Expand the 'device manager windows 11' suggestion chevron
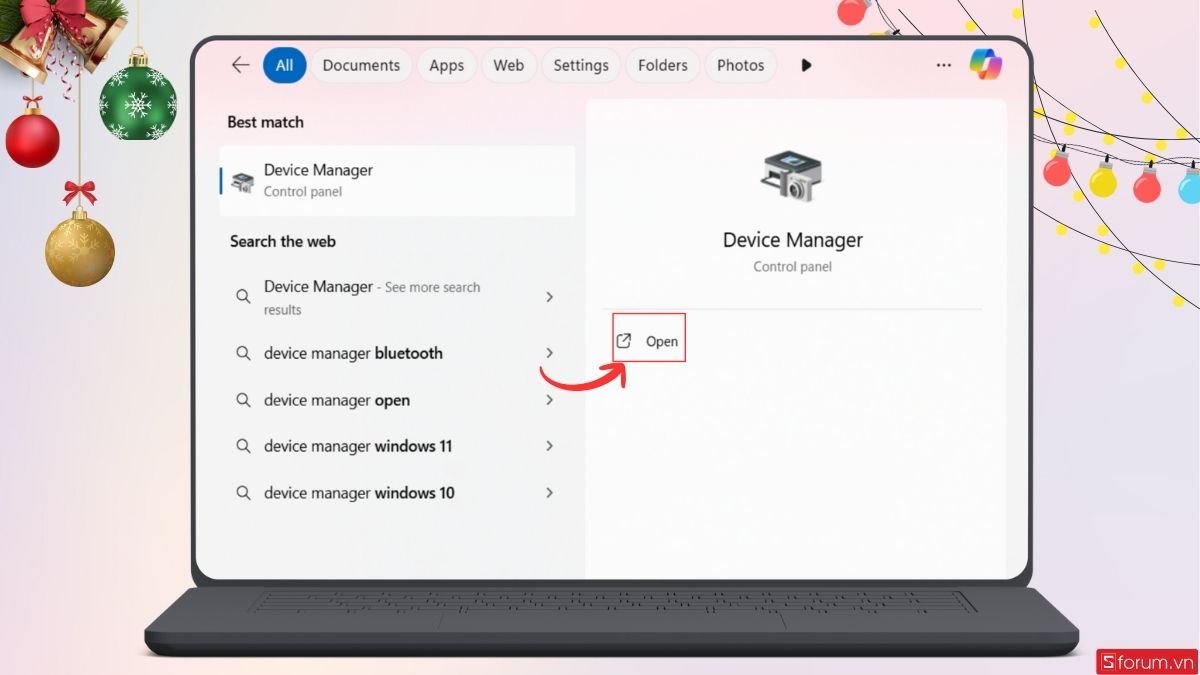Viewport: 1200px width, 675px height. (550, 446)
